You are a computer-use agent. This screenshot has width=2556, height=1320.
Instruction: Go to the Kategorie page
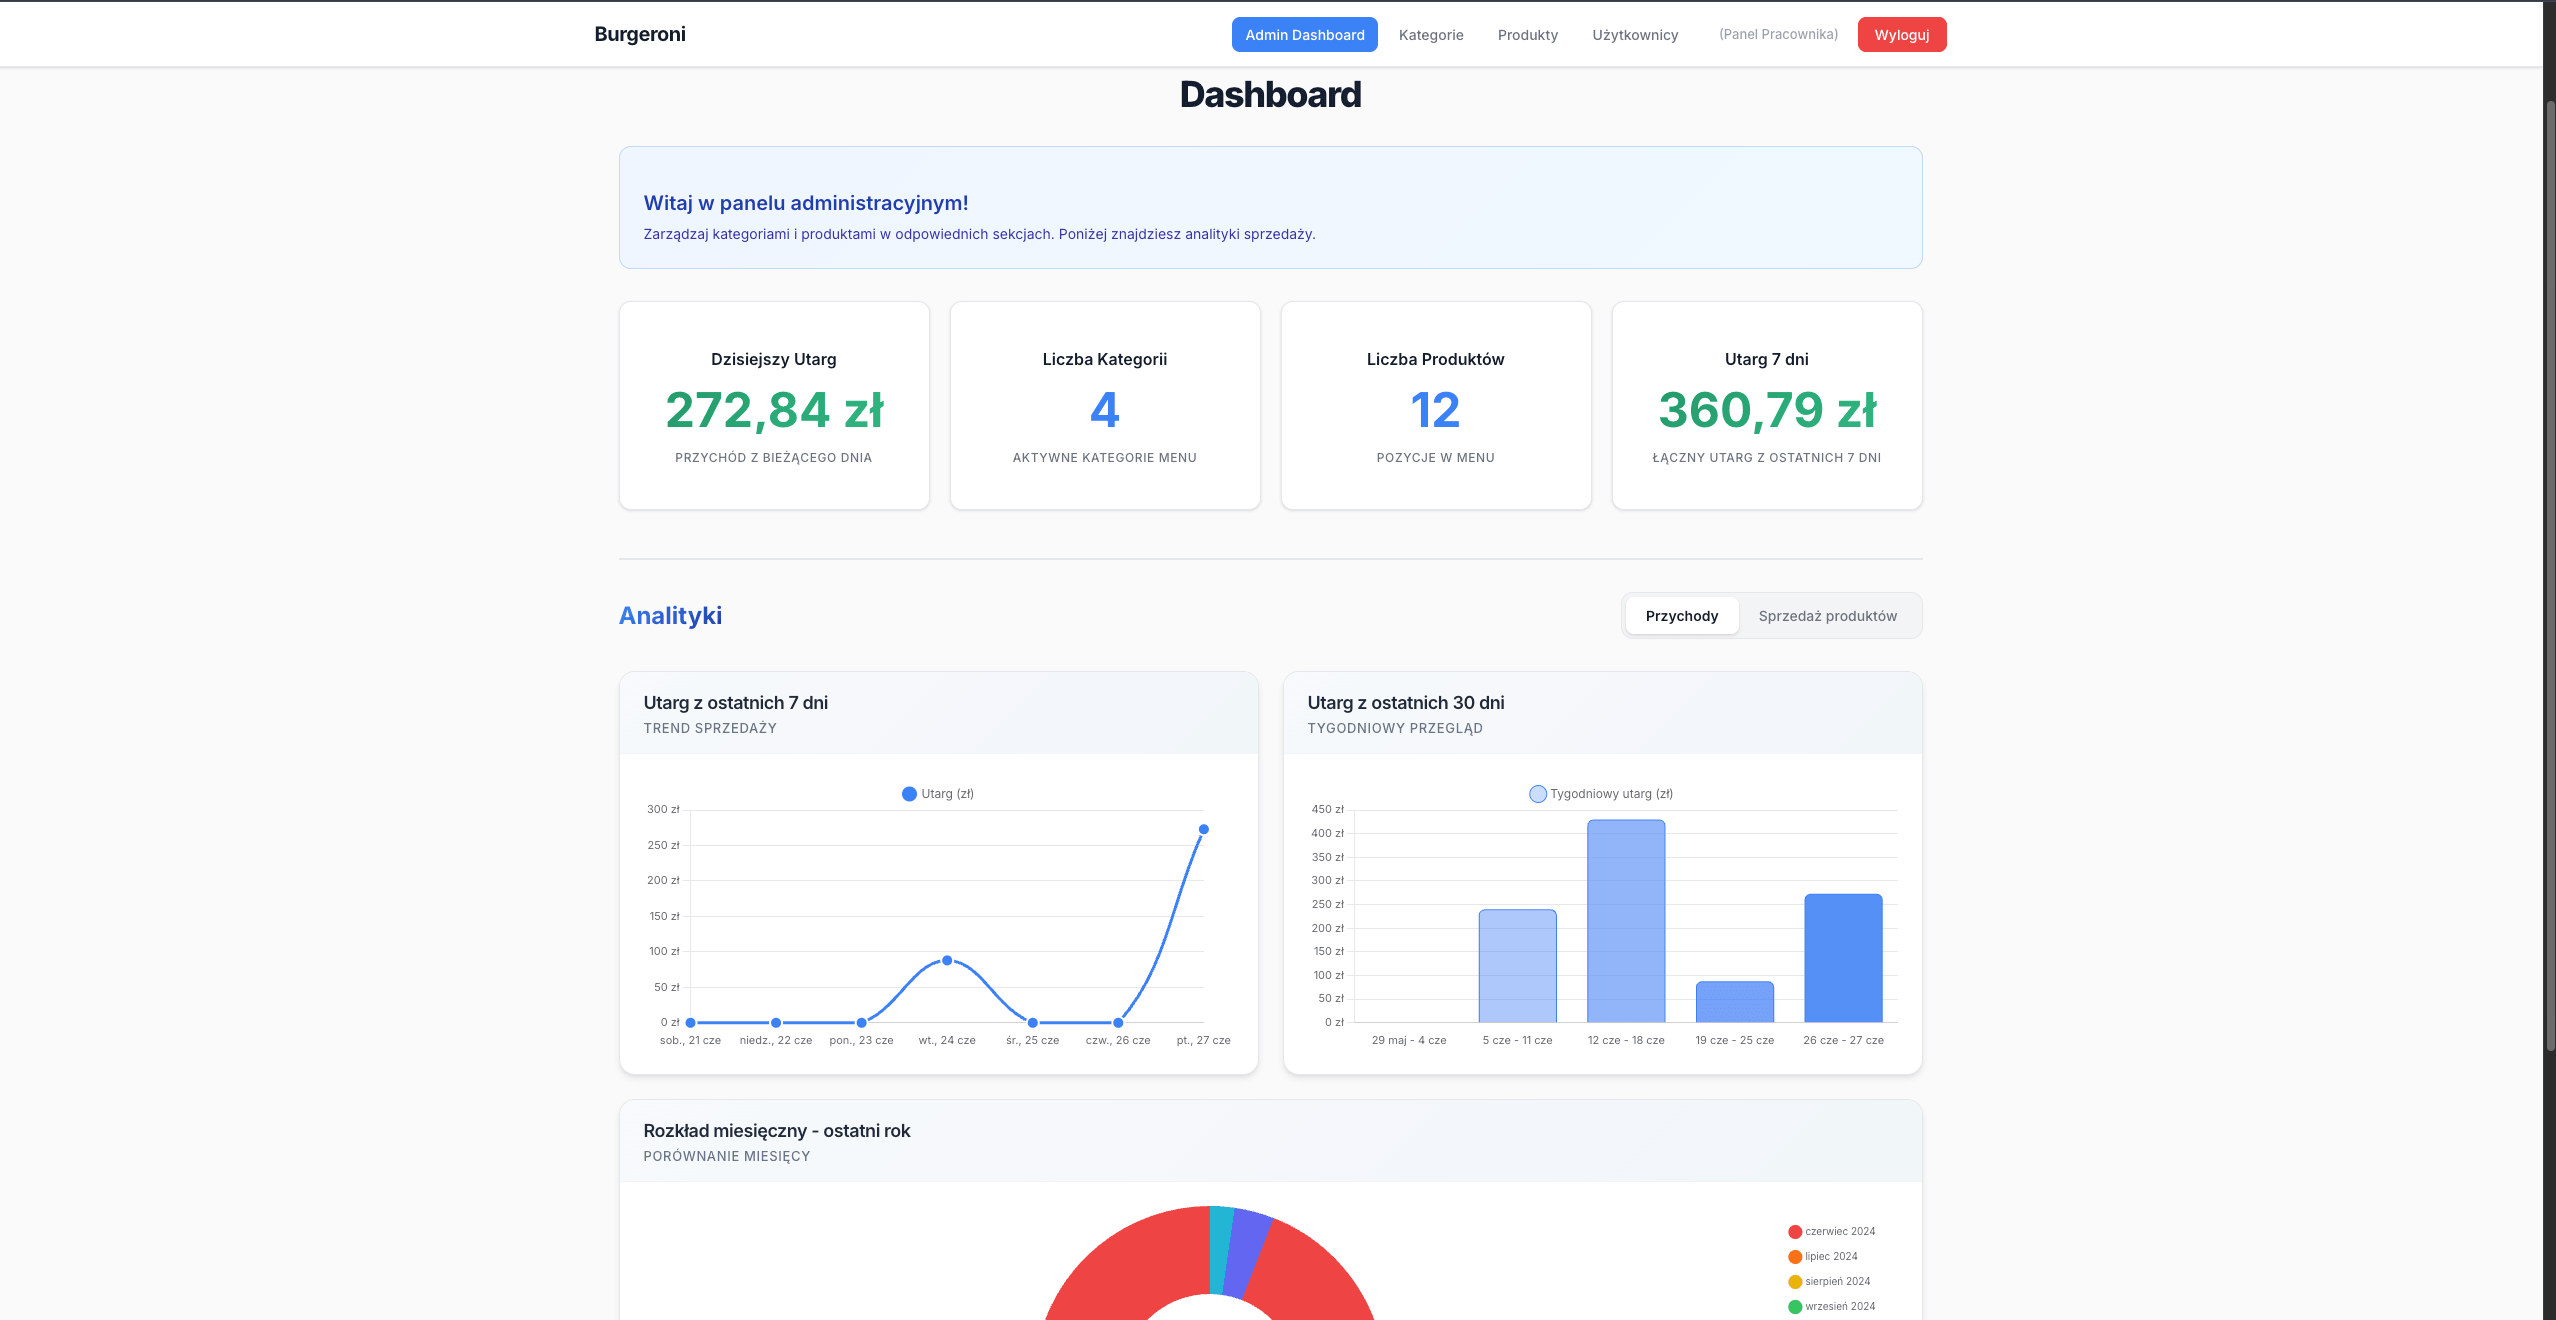pyautogui.click(x=1431, y=35)
